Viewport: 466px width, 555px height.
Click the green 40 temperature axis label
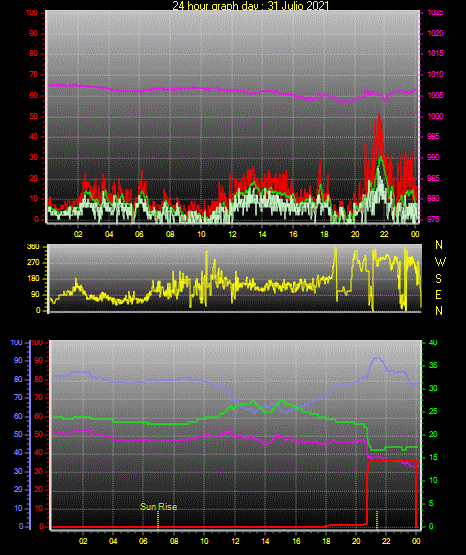click(x=433, y=343)
